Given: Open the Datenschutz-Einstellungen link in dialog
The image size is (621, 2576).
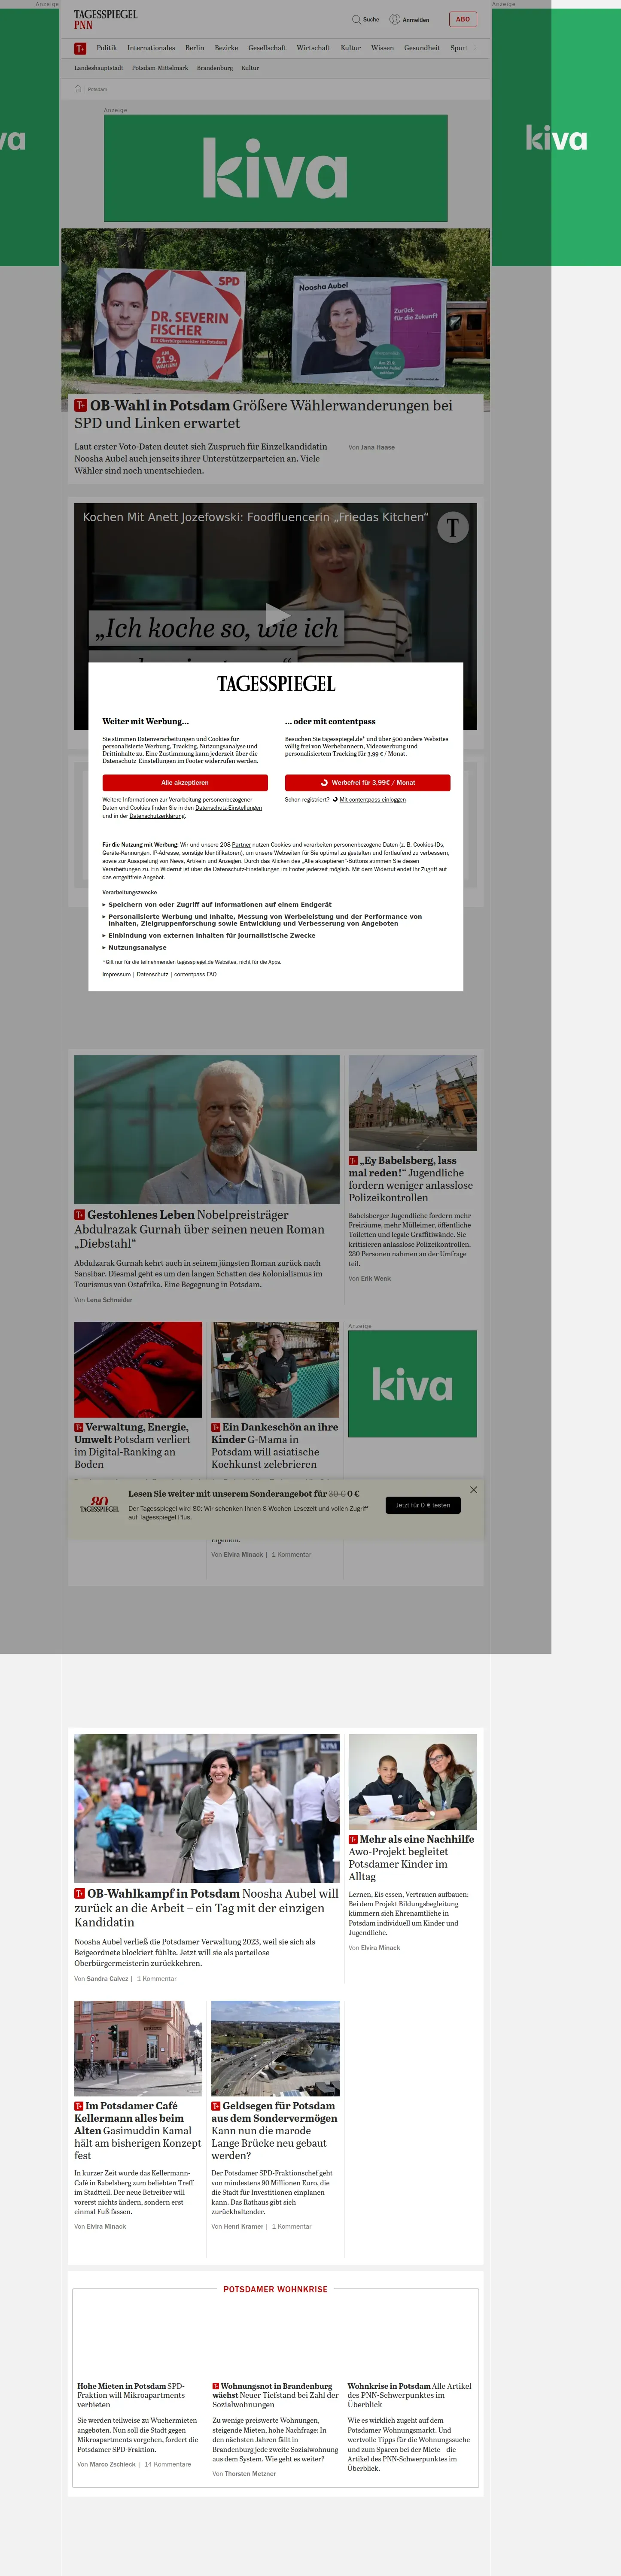Looking at the screenshot, I should click(x=228, y=808).
